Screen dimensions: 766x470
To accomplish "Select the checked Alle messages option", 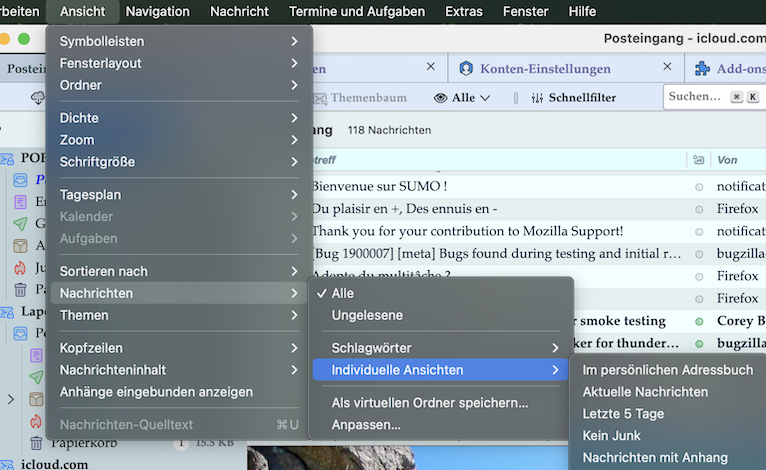I will tap(343, 293).
